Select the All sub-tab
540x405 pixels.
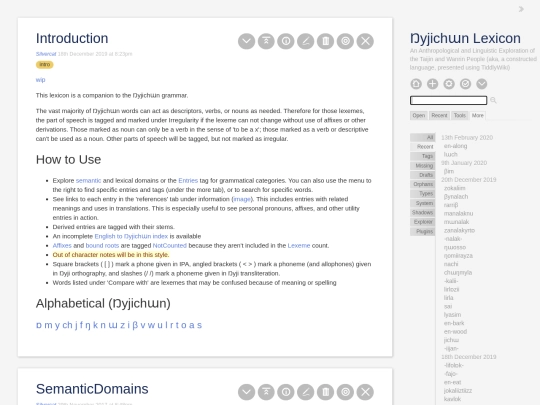[423, 137]
